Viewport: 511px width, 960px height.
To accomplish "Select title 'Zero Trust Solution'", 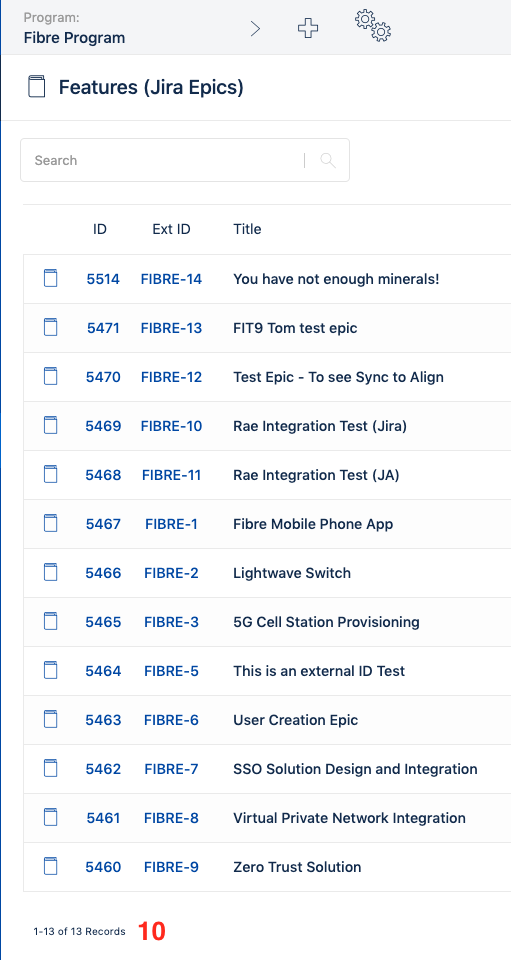I will (x=297, y=867).
